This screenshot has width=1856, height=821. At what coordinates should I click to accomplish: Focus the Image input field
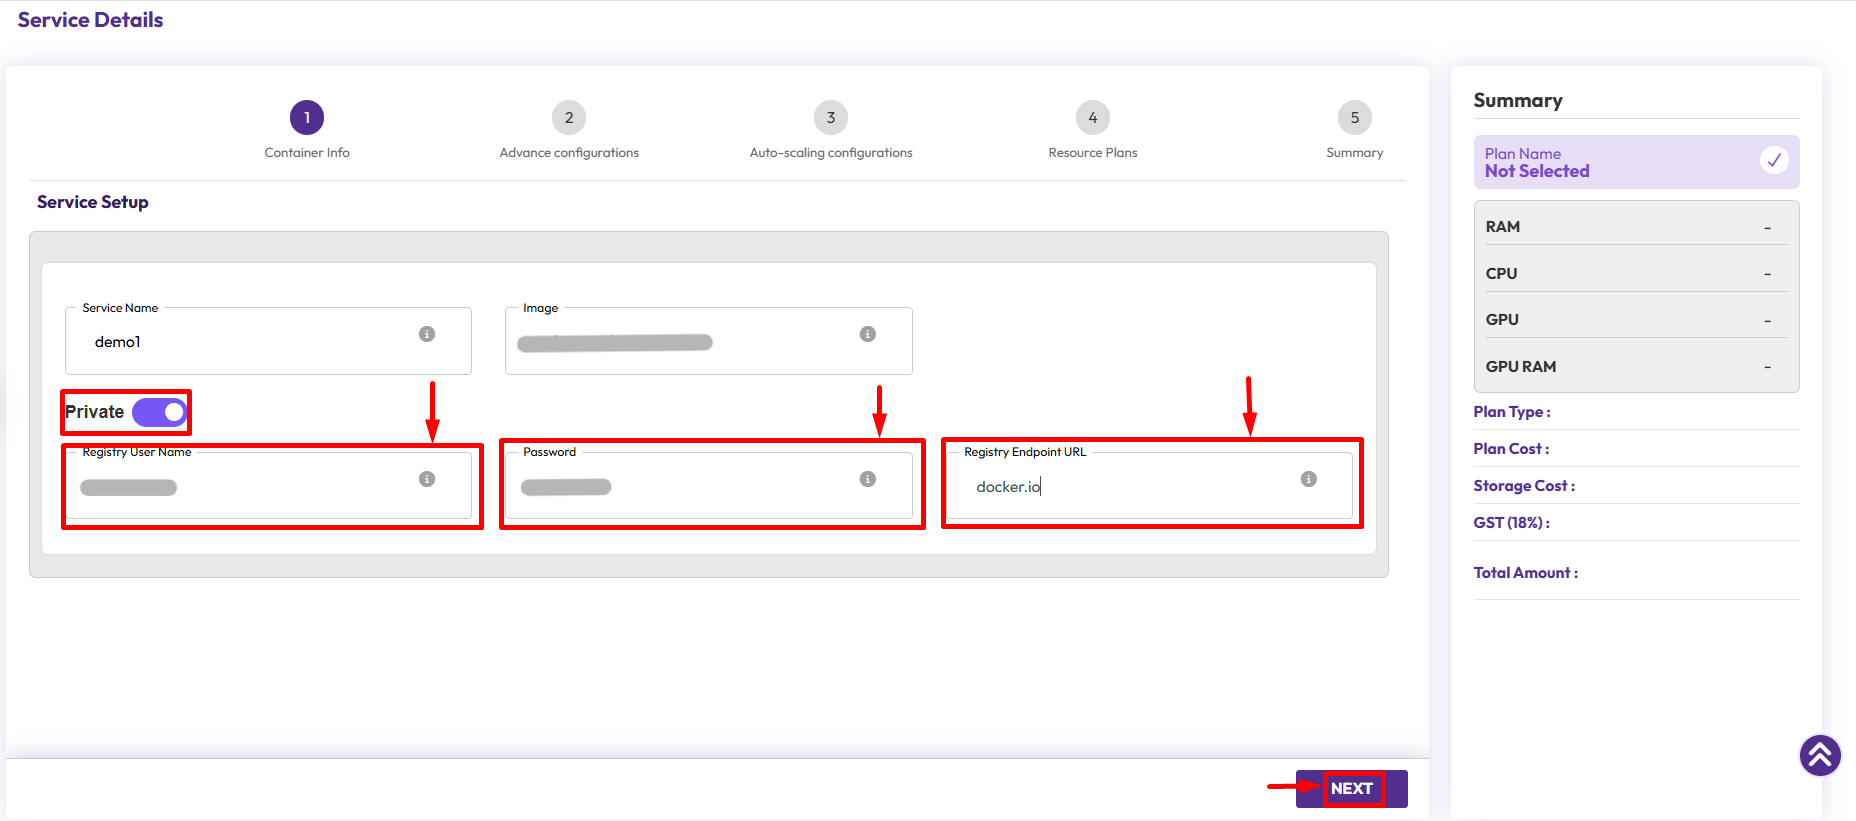pyautogui.click(x=680, y=342)
